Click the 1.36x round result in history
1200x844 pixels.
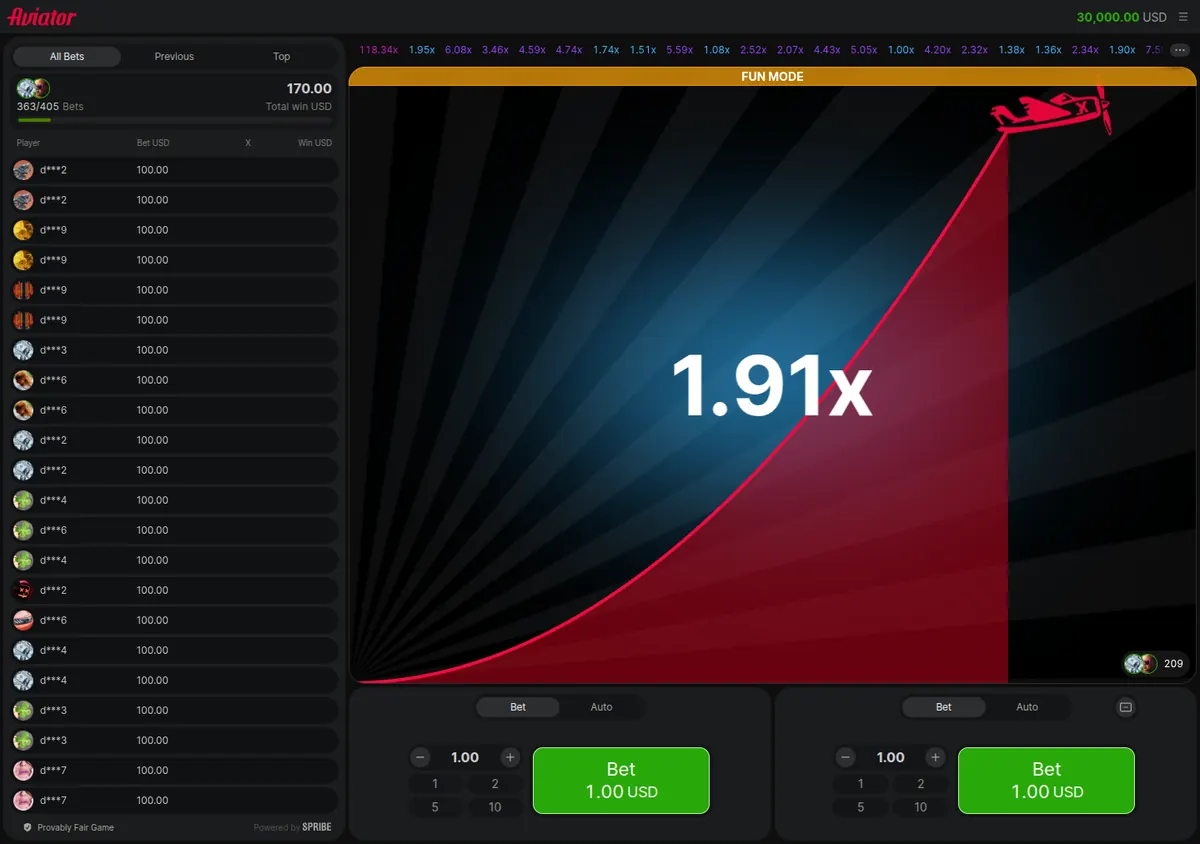(x=1048, y=49)
